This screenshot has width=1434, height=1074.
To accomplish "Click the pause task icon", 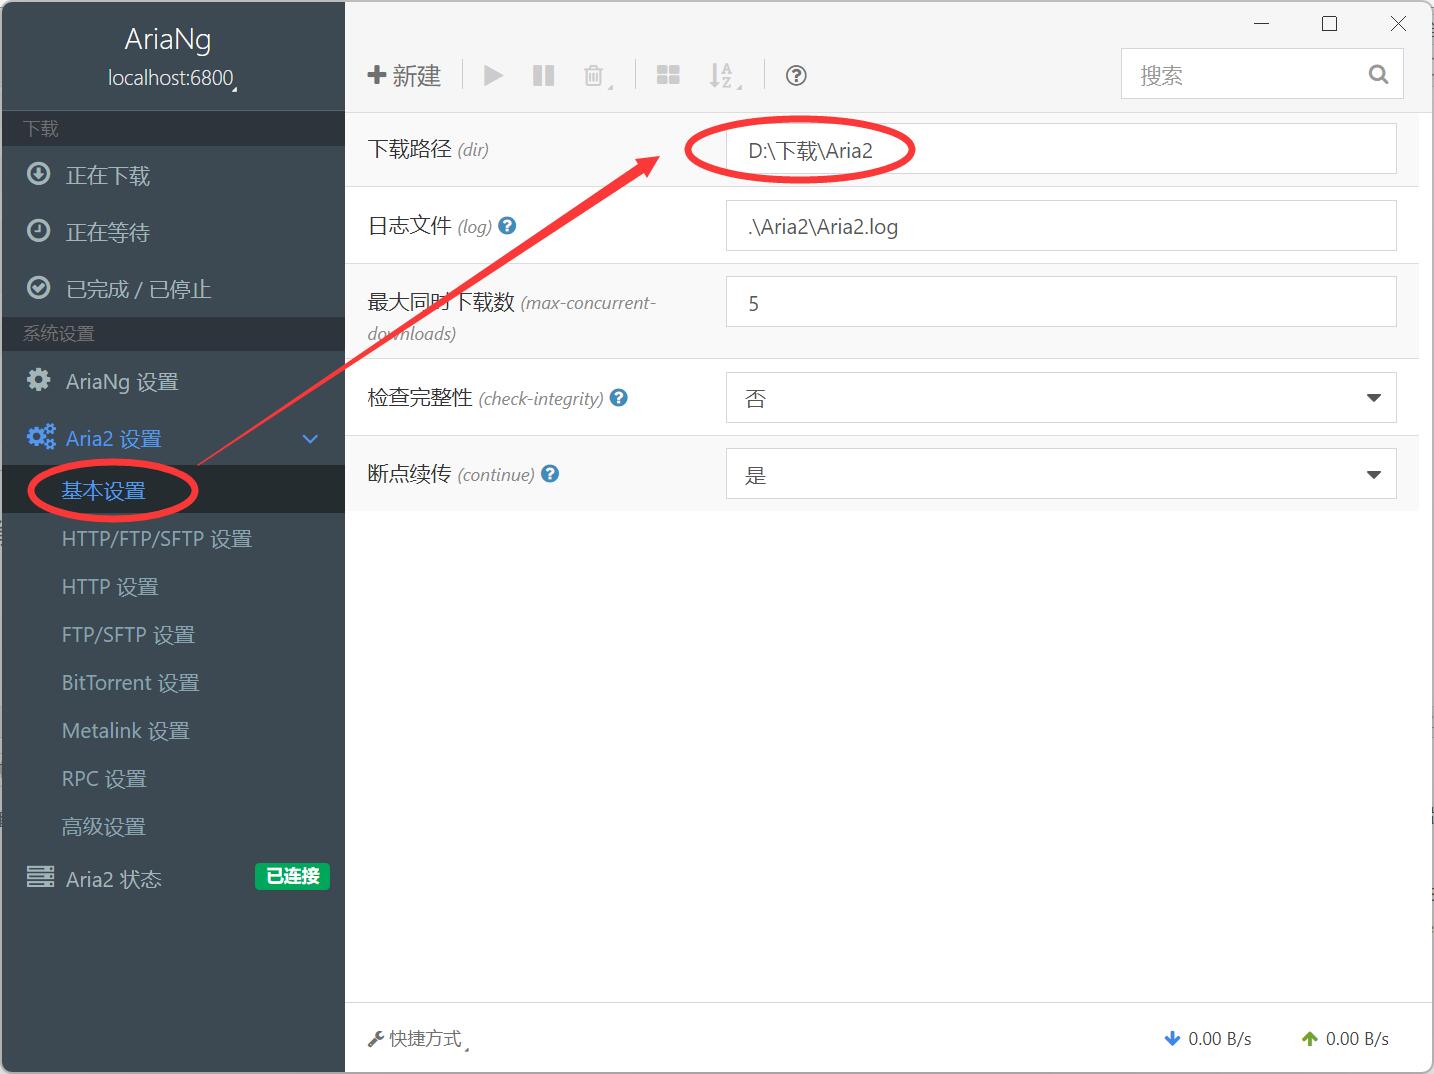I will (543, 76).
